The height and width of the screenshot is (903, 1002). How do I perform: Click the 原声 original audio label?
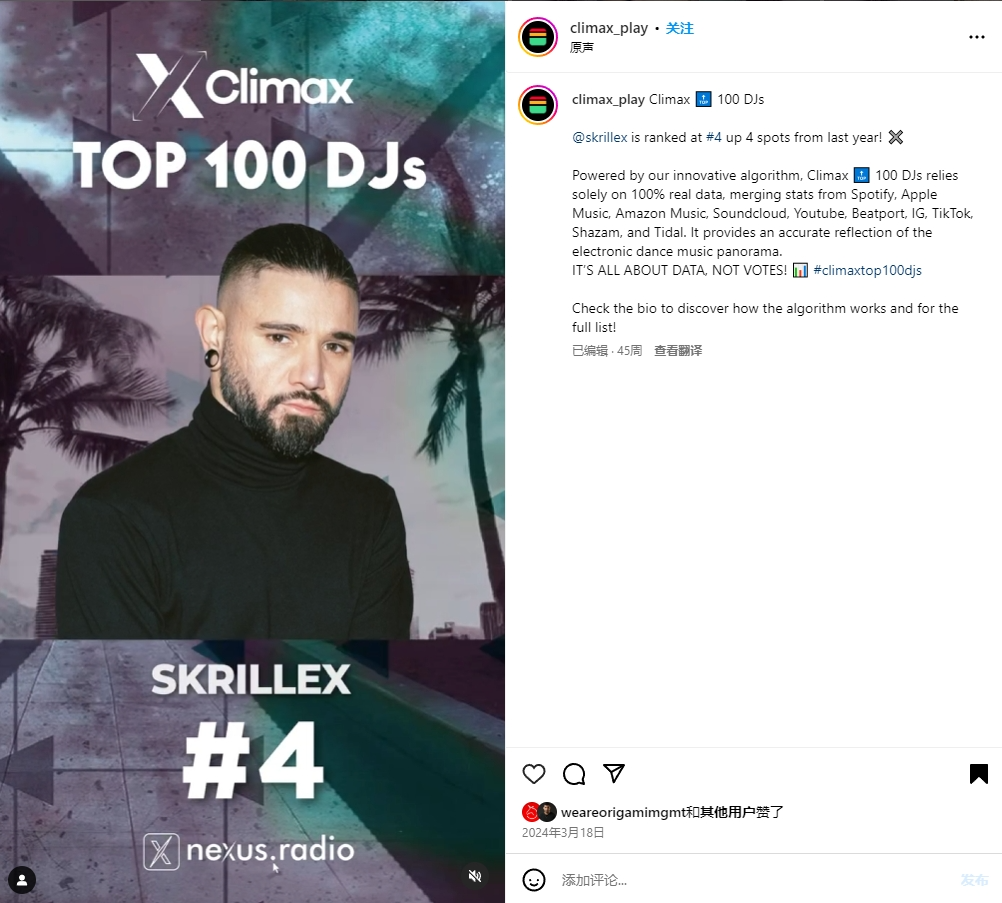tap(582, 47)
